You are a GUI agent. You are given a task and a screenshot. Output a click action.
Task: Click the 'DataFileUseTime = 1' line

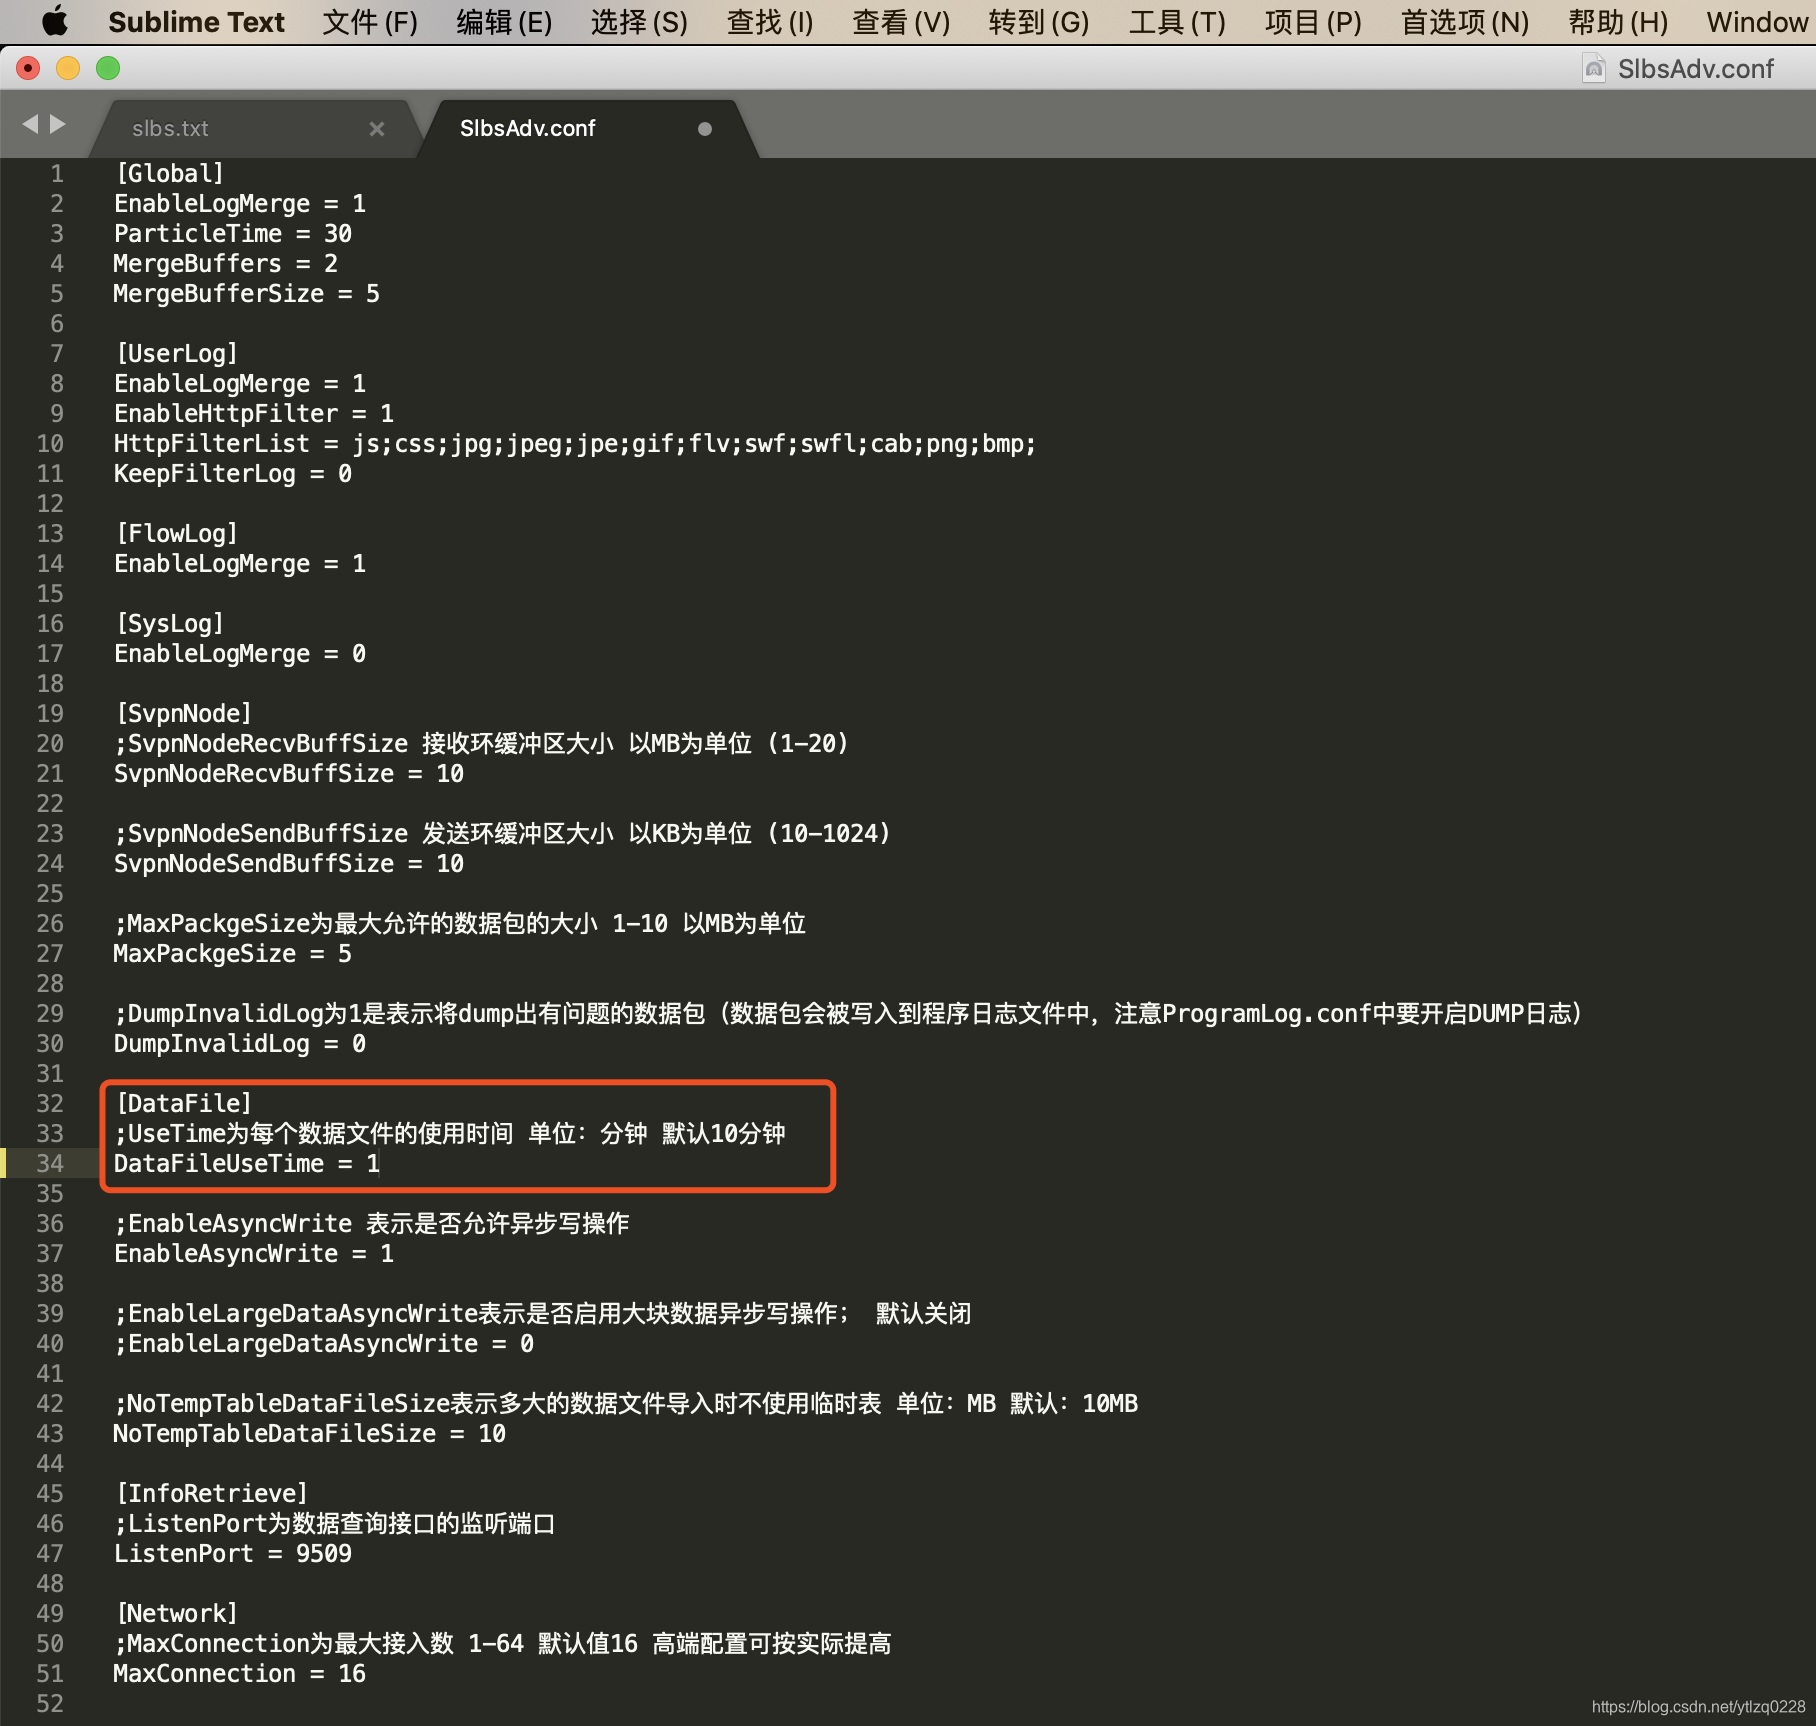(x=246, y=1163)
